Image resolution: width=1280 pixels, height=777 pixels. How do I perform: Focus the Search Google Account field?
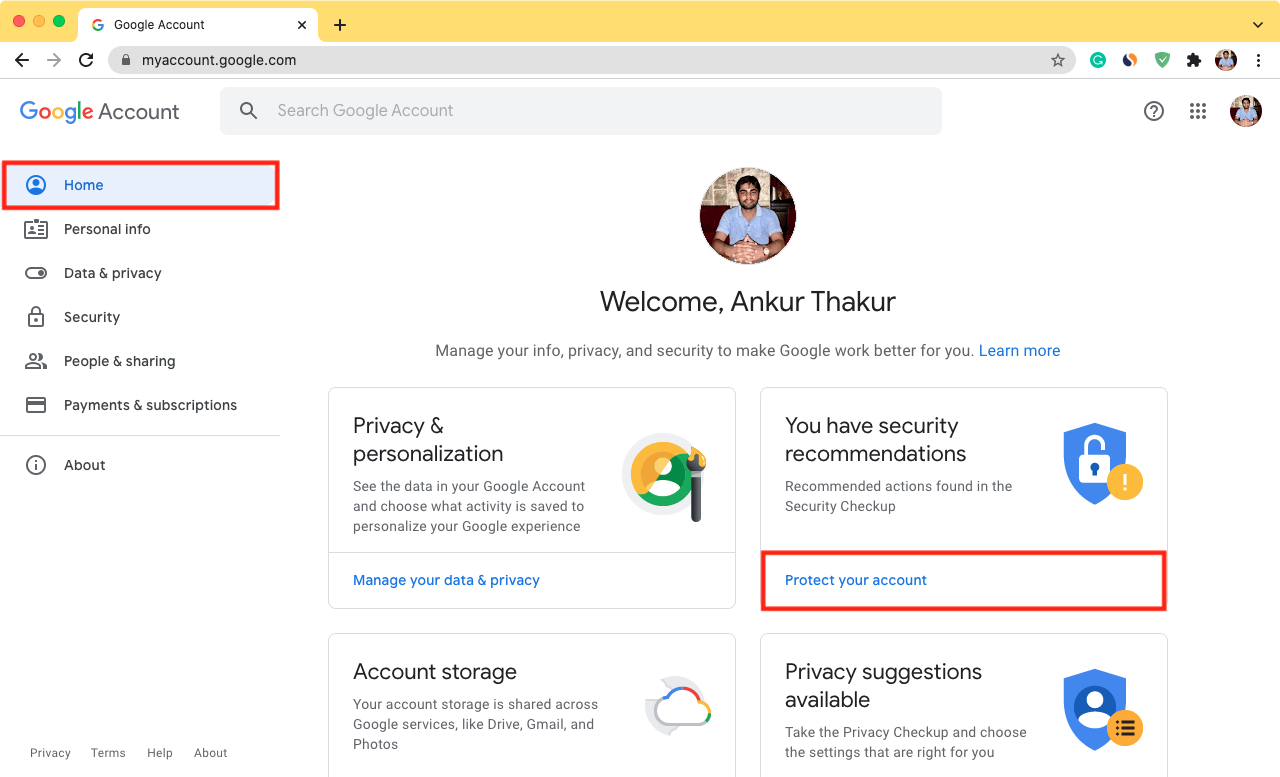pos(581,111)
